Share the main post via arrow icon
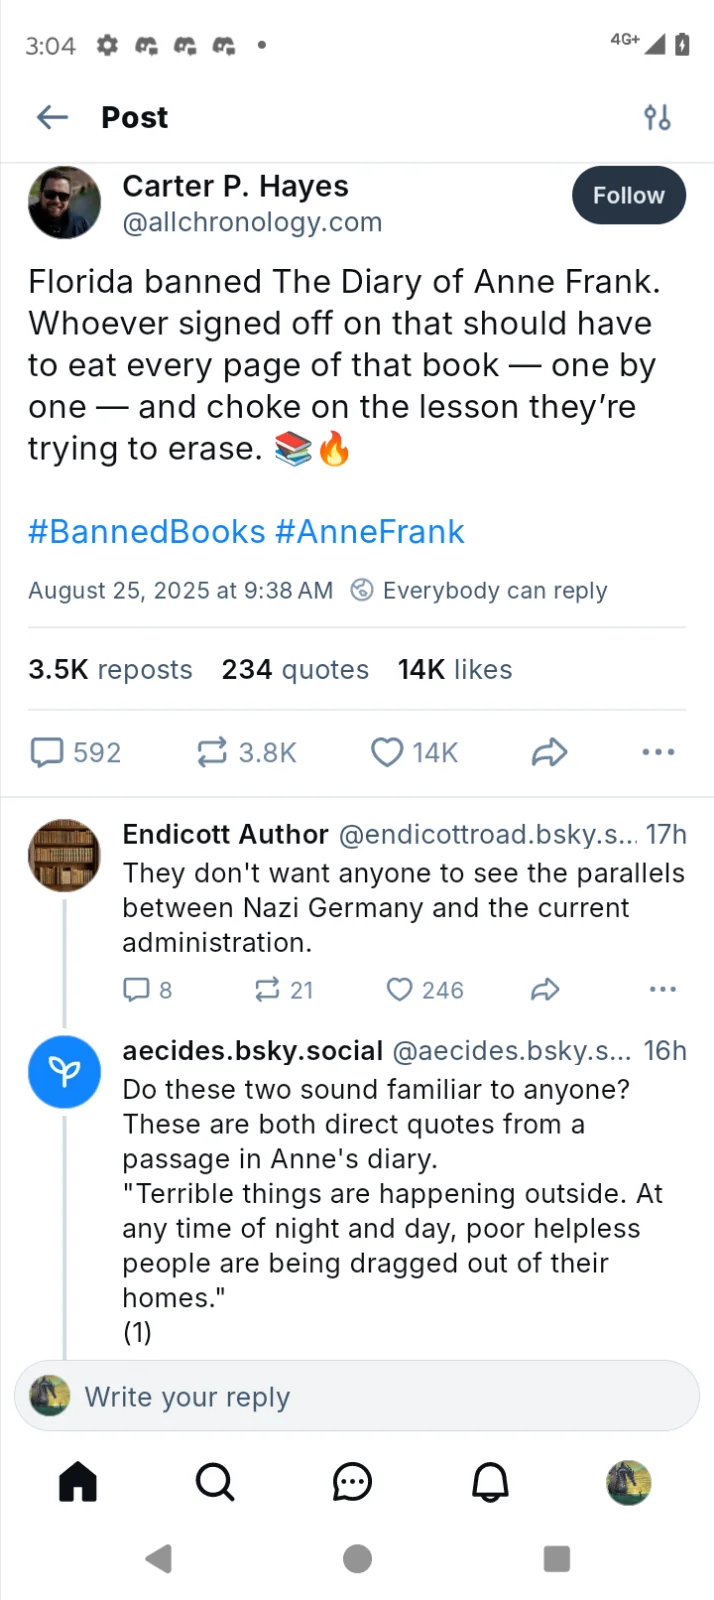Image resolution: width=714 pixels, height=1600 pixels. (549, 752)
